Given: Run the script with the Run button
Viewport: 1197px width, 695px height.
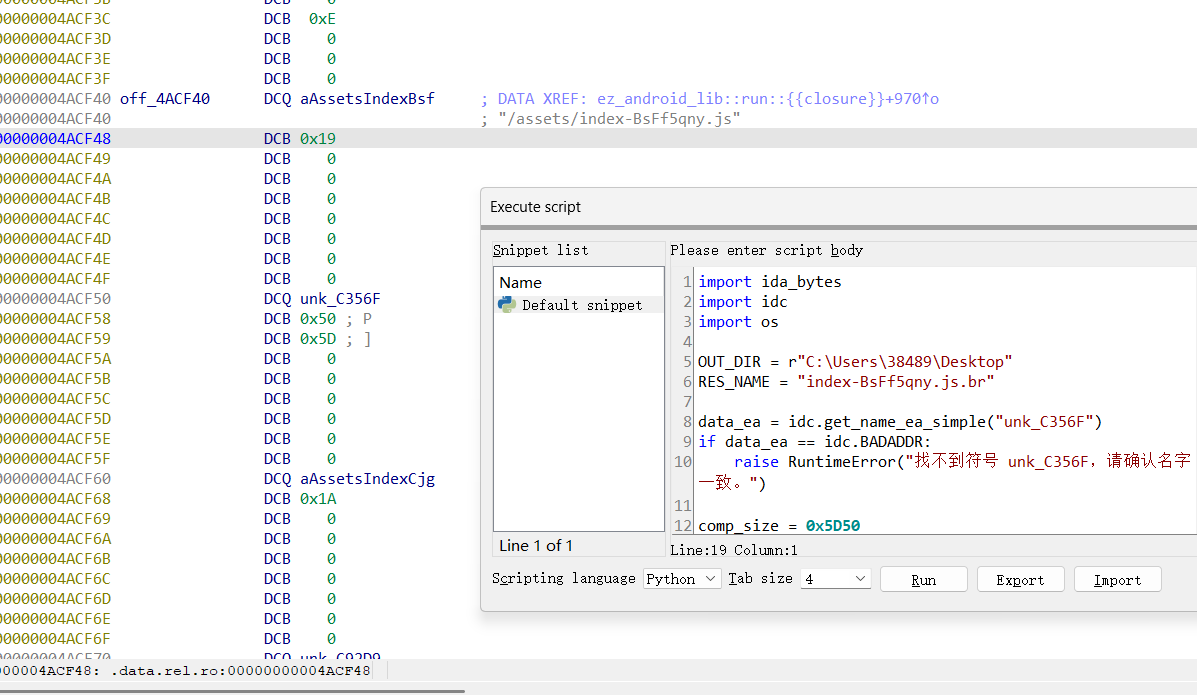Looking at the screenshot, I should (923, 580).
